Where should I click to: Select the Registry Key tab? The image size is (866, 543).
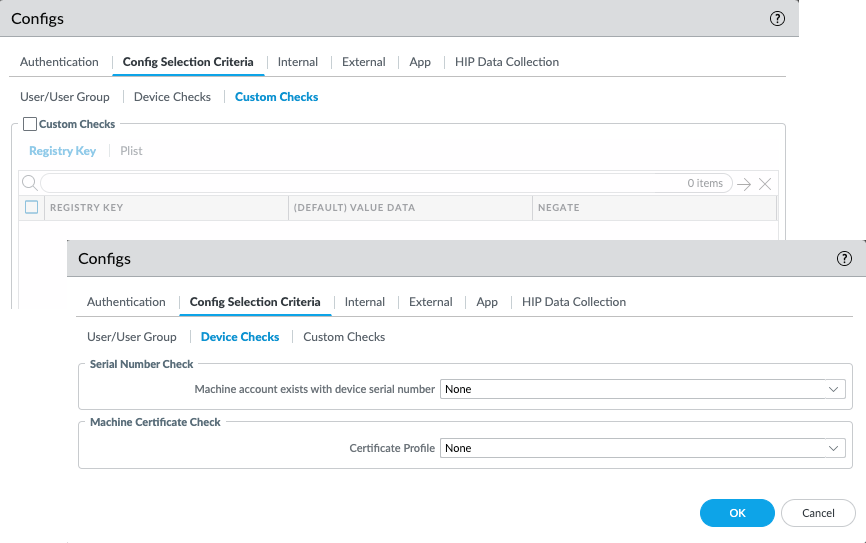pos(62,151)
